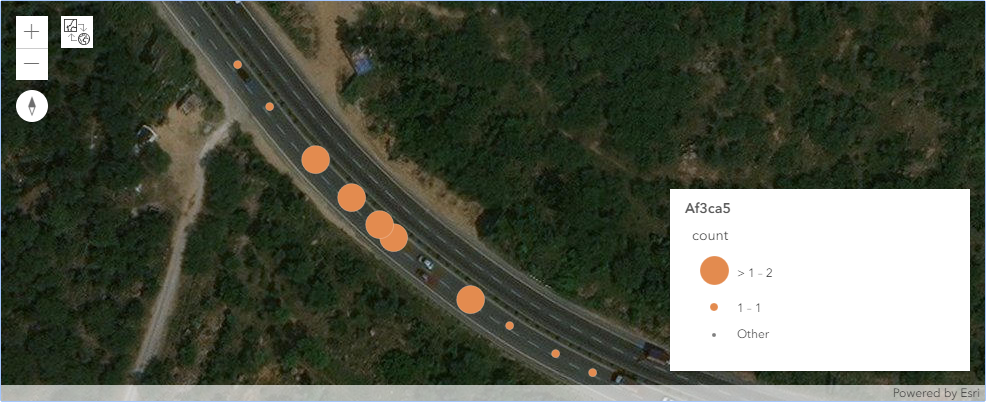
Task: Select the small point just after the last large circle
Action: 509,326
